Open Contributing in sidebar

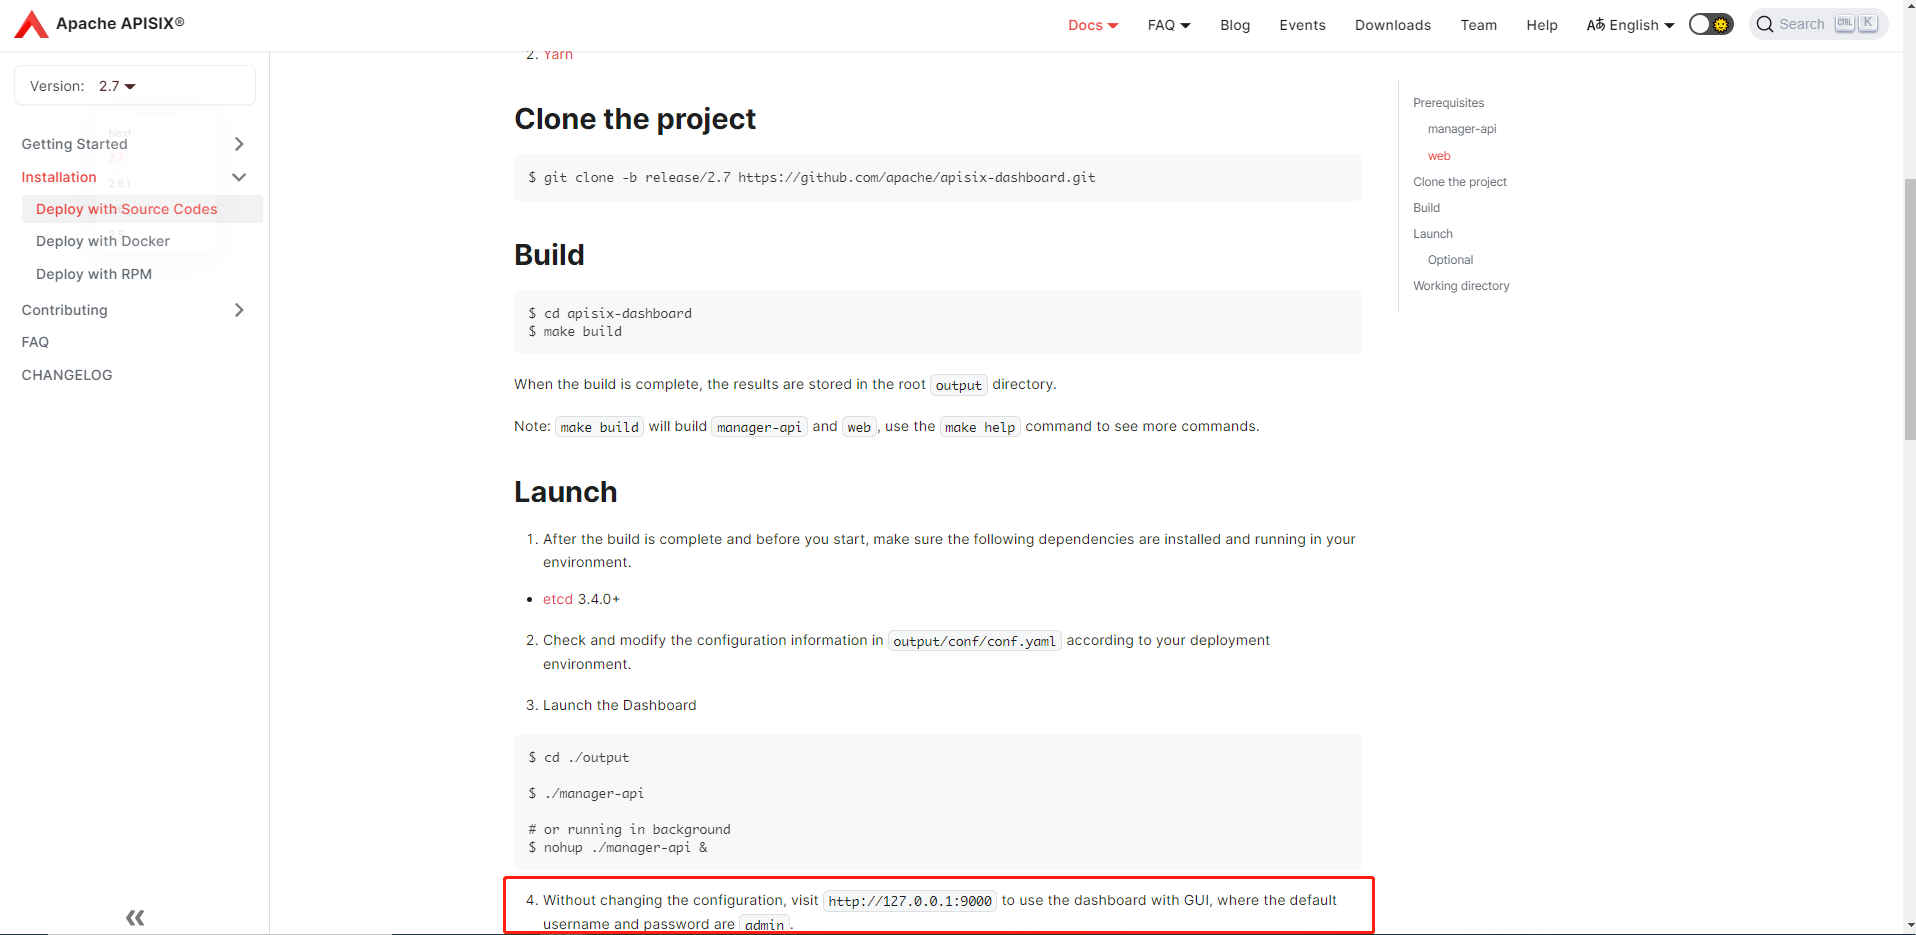point(65,310)
